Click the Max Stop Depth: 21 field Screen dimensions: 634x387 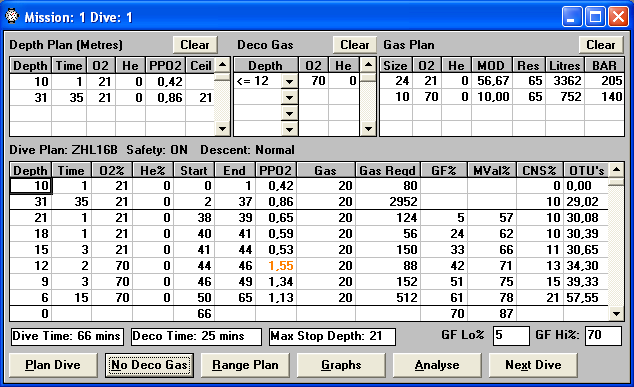pos(332,336)
